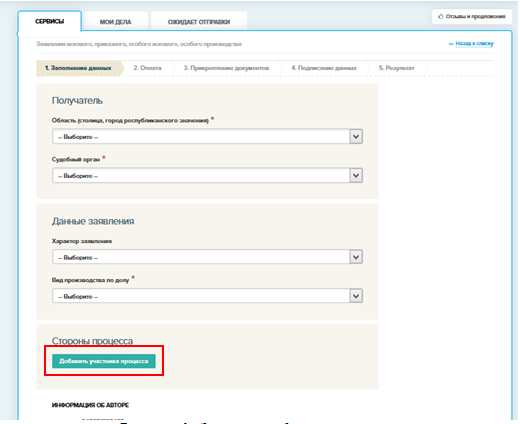Open the ОЖИДАЕТ ОТПРАВКИ tab

199,22
